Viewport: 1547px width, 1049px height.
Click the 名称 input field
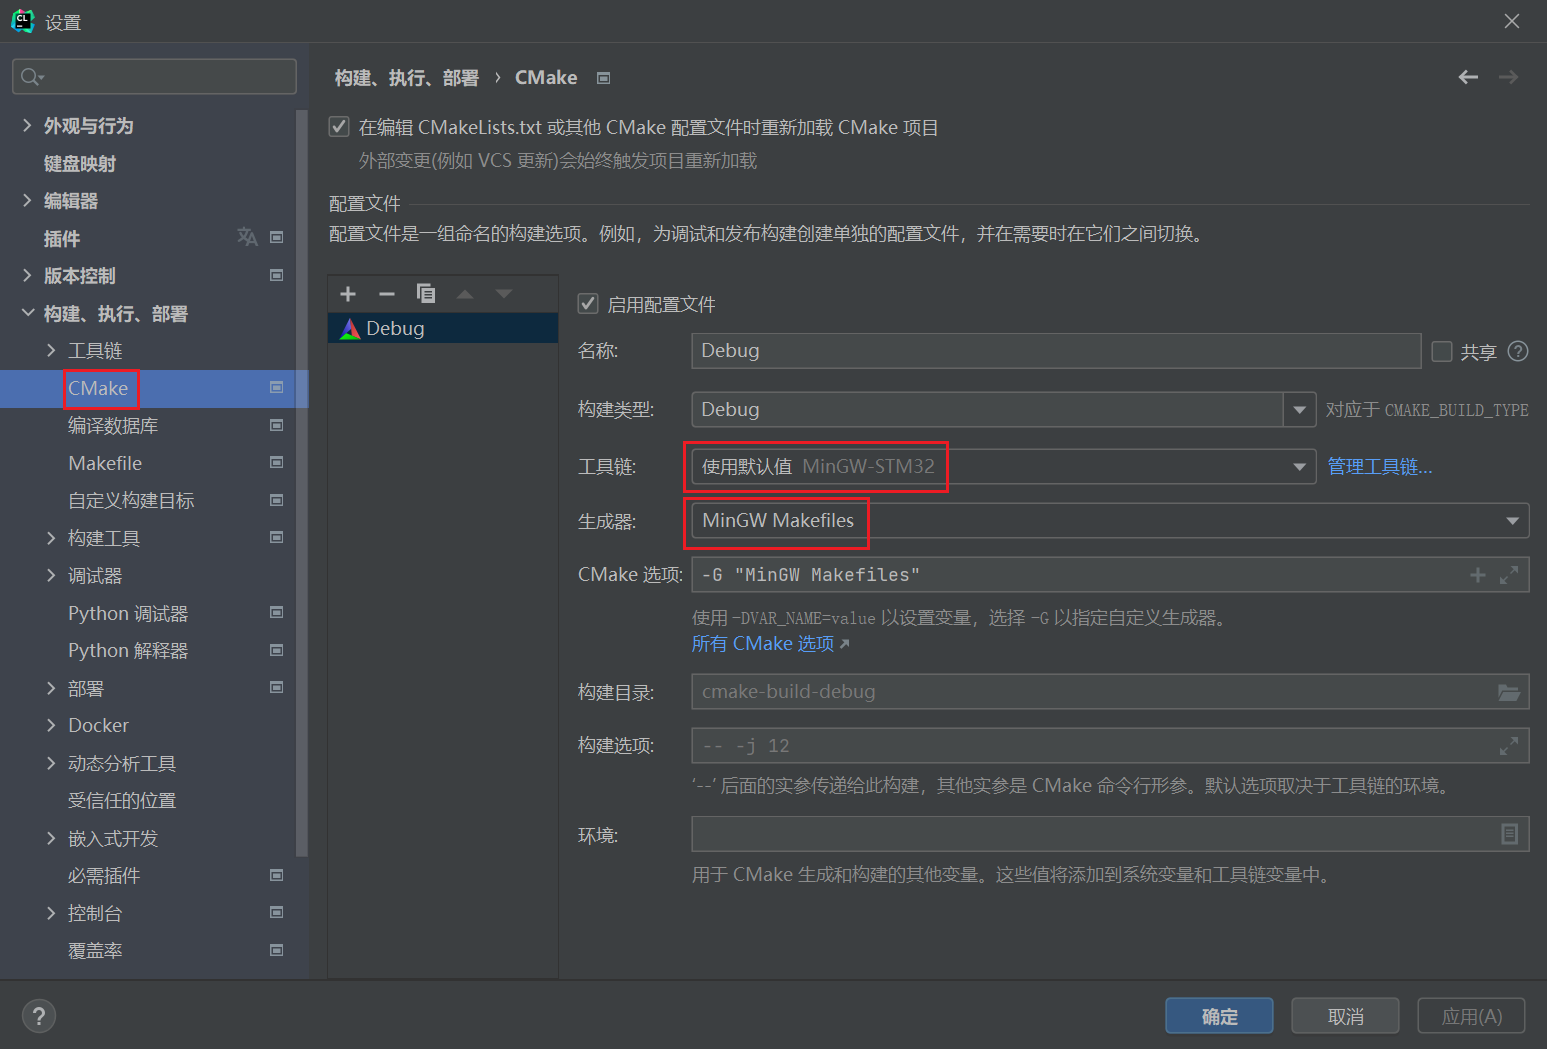coord(1056,351)
